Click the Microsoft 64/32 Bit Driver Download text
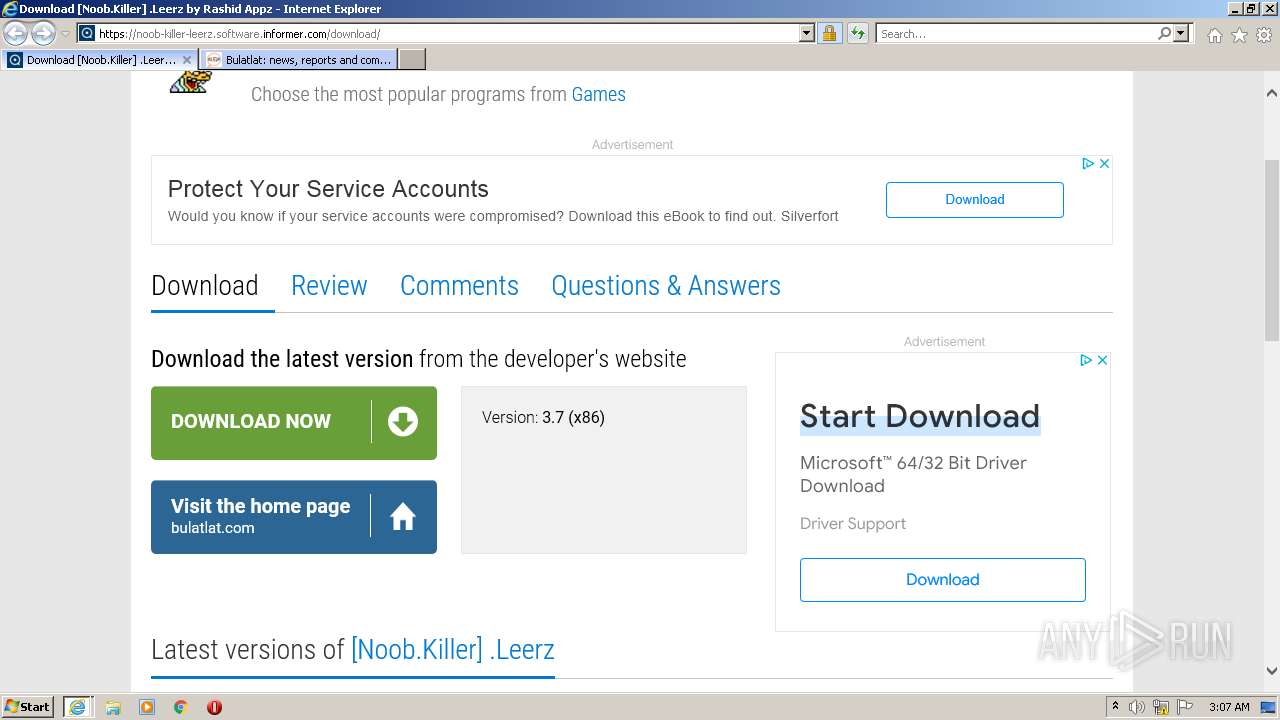1280x720 pixels. tap(913, 475)
